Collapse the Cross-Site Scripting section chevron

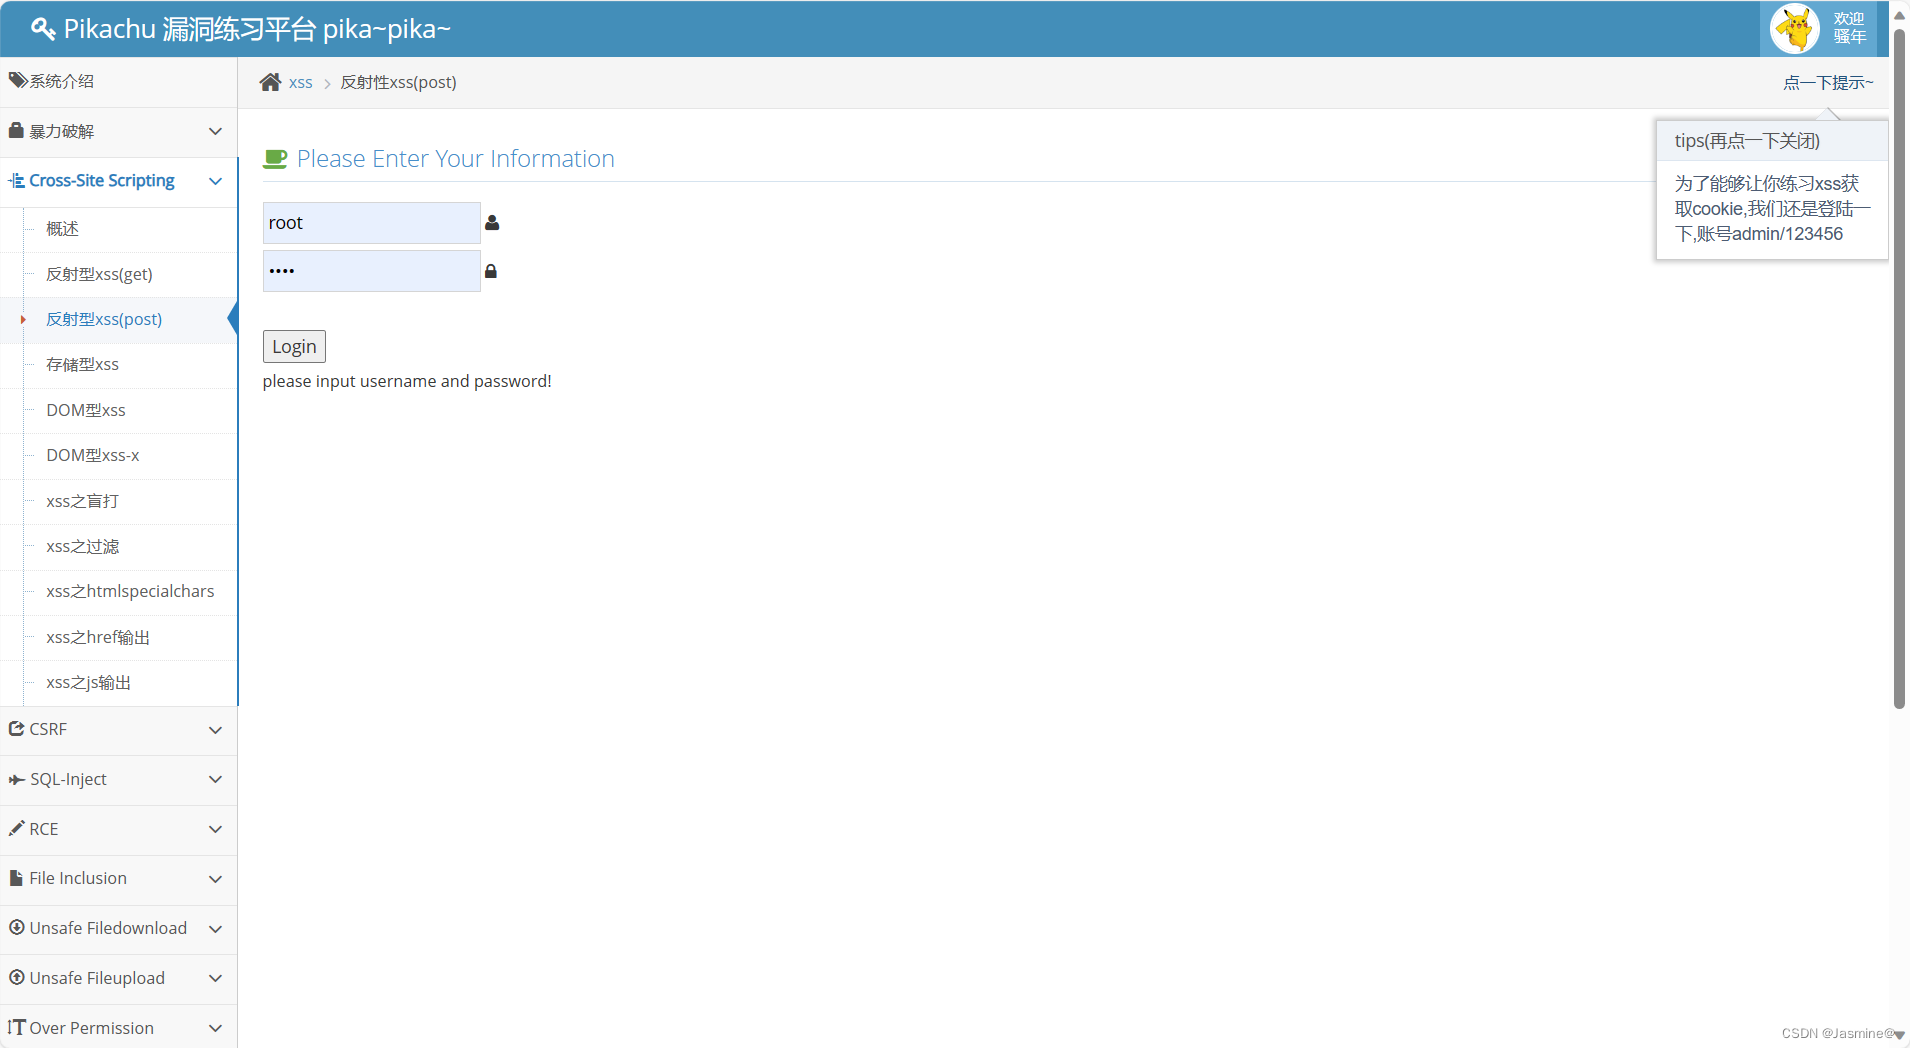[x=215, y=181]
